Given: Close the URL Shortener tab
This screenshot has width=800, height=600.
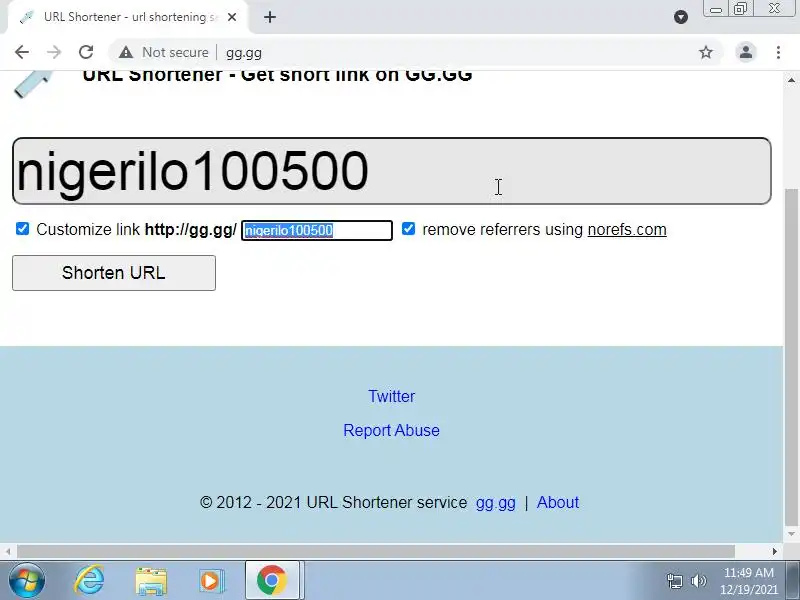Looking at the screenshot, I should pyautogui.click(x=232, y=17).
